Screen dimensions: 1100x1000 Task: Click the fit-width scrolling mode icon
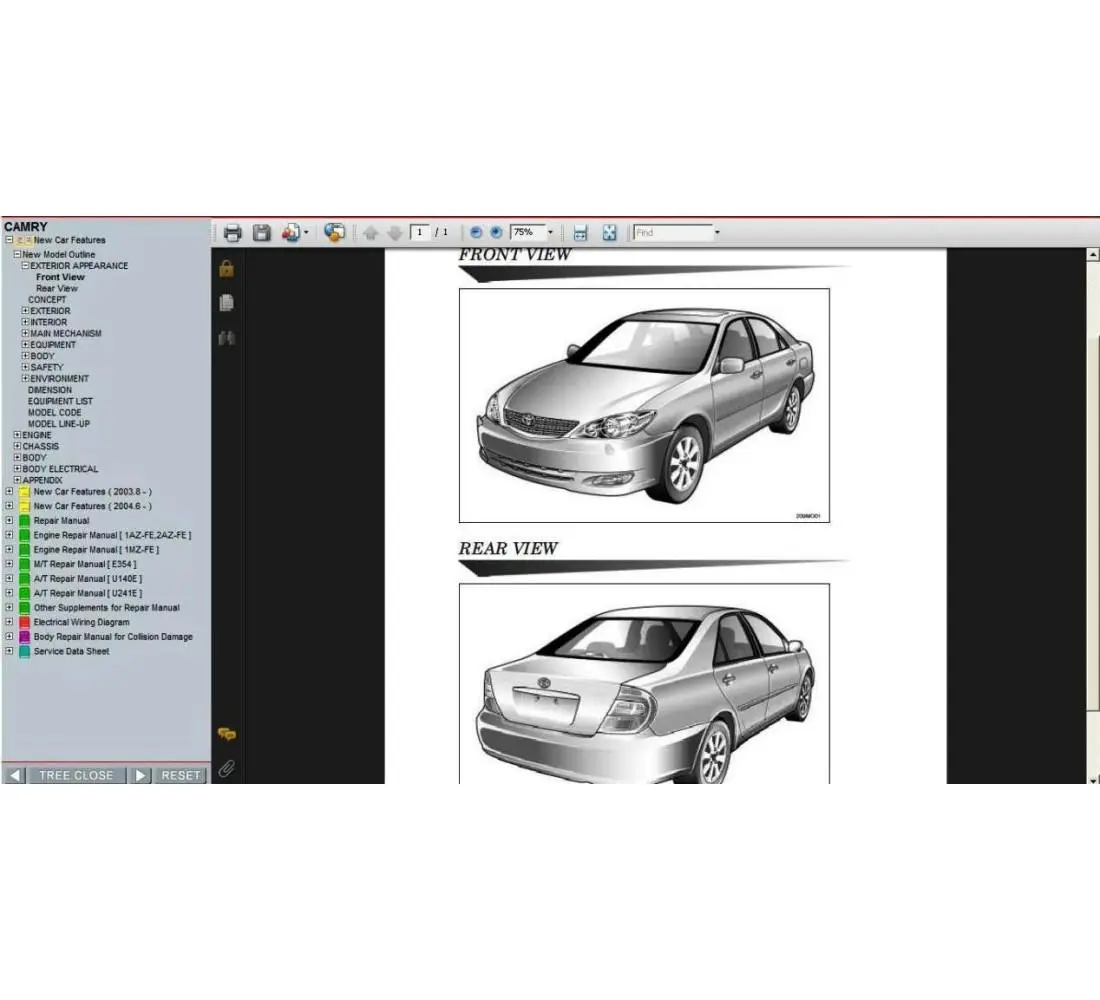point(580,233)
